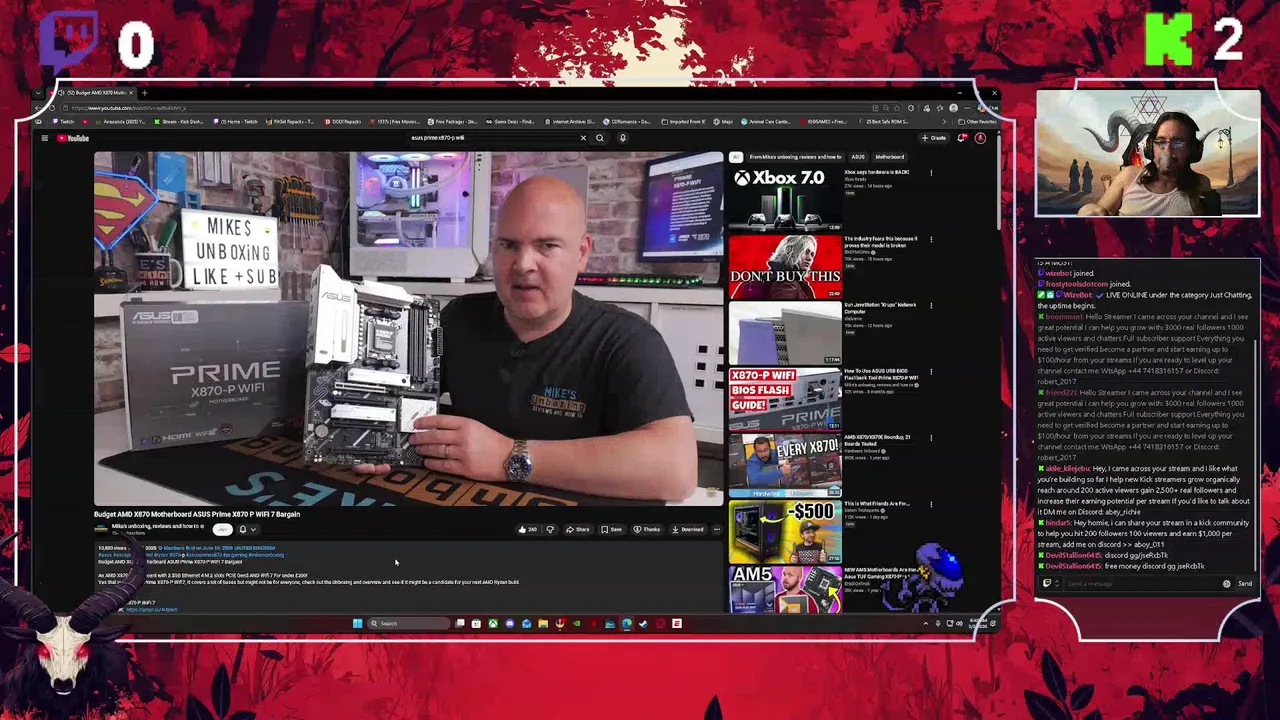Open the YouTube account avatar menu
This screenshot has height=720, width=1280.
click(x=980, y=138)
